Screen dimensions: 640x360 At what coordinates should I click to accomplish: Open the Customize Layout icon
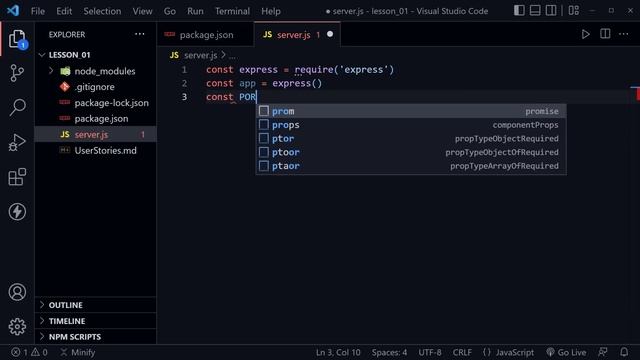click(x=573, y=11)
